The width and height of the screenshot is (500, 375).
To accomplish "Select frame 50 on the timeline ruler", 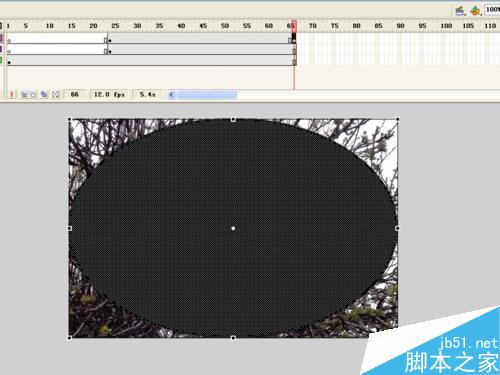I will click(x=225, y=26).
